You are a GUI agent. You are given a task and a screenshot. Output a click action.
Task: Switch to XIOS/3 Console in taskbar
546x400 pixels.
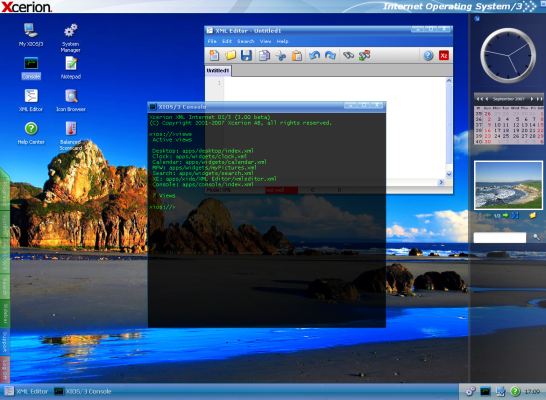click(83, 392)
